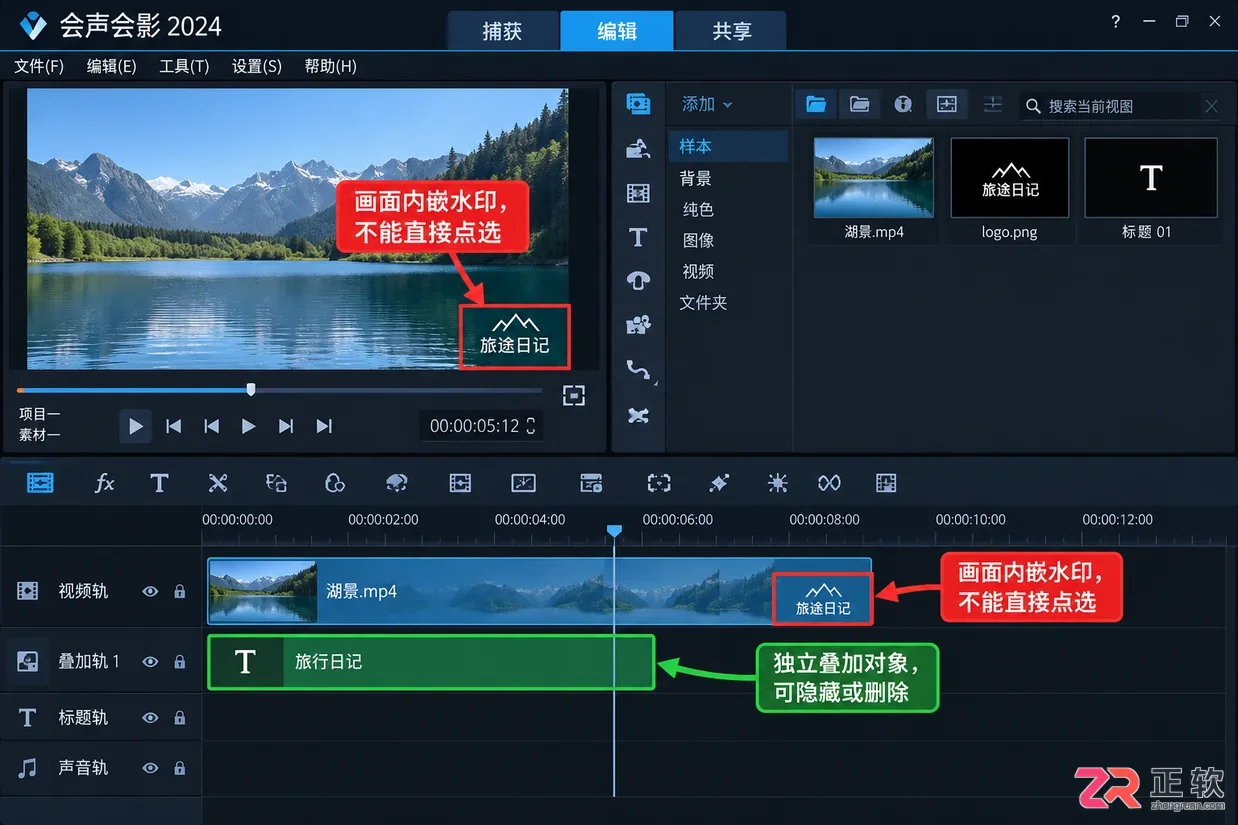Open the Media library sidebar icon

click(x=638, y=104)
